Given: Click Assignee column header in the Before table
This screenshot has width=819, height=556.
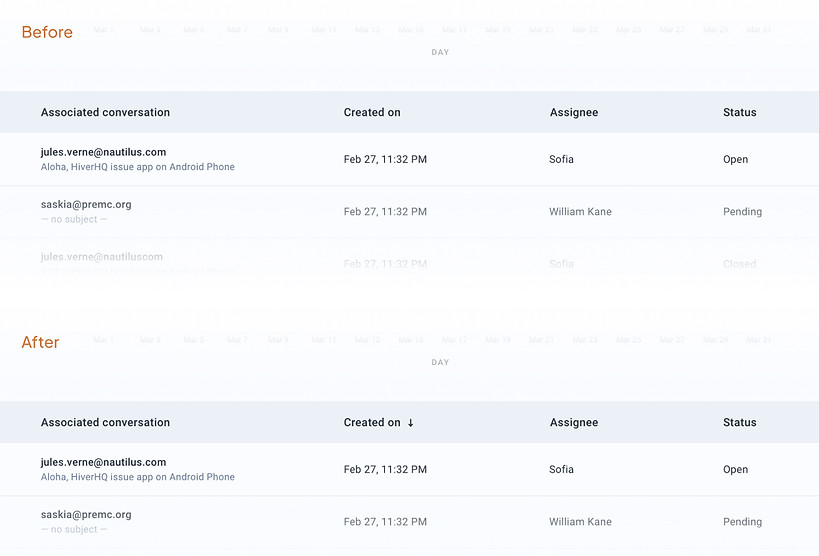Looking at the screenshot, I should [x=574, y=113].
